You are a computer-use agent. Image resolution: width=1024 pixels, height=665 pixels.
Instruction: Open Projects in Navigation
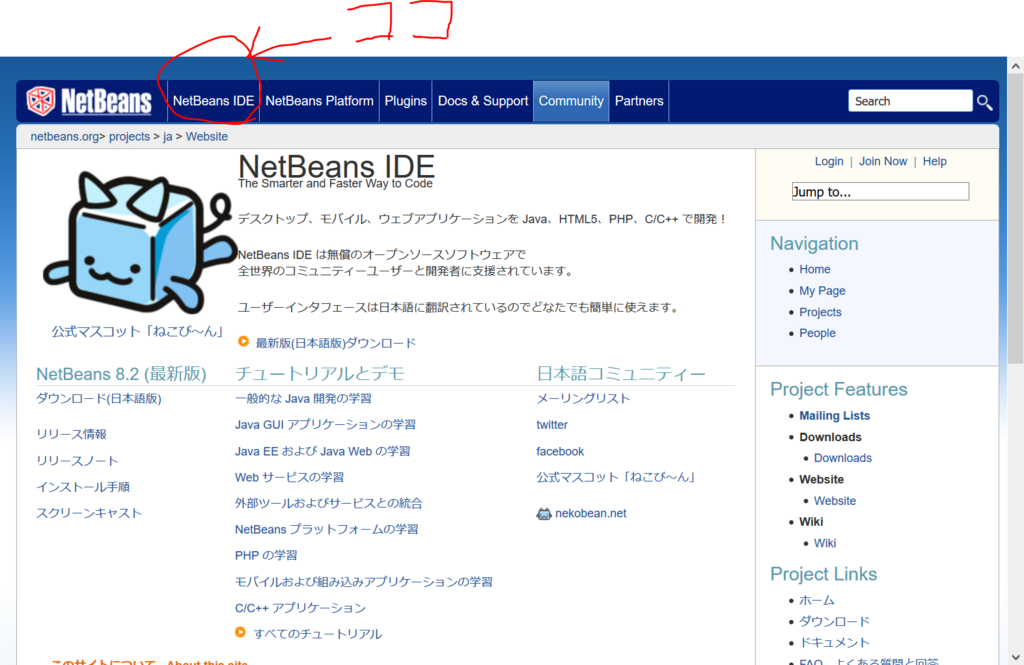coord(820,312)
